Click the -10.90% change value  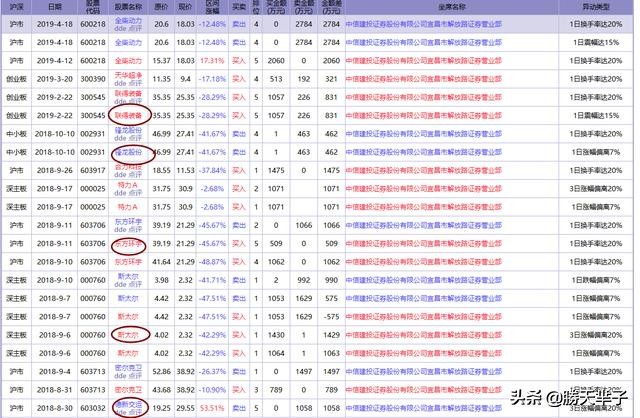[x=212, y=390]
